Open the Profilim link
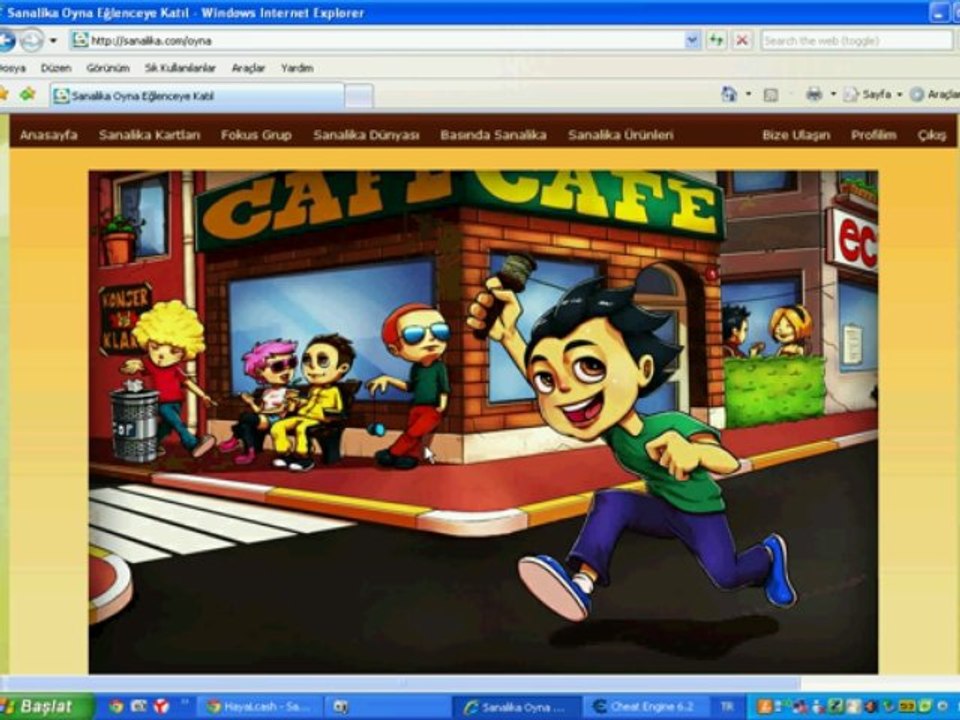 (x=874, y=135)
